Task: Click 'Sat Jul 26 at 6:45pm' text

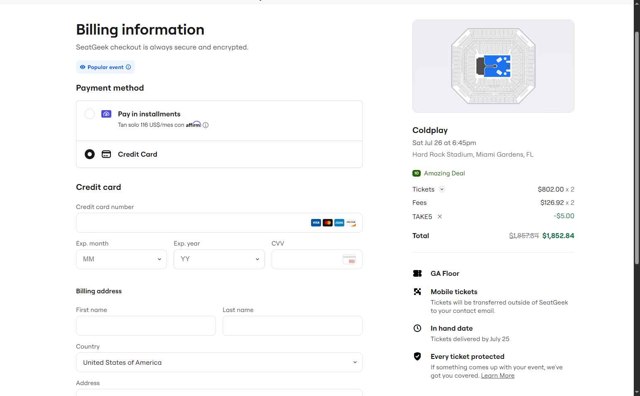Action: point(444,142)
